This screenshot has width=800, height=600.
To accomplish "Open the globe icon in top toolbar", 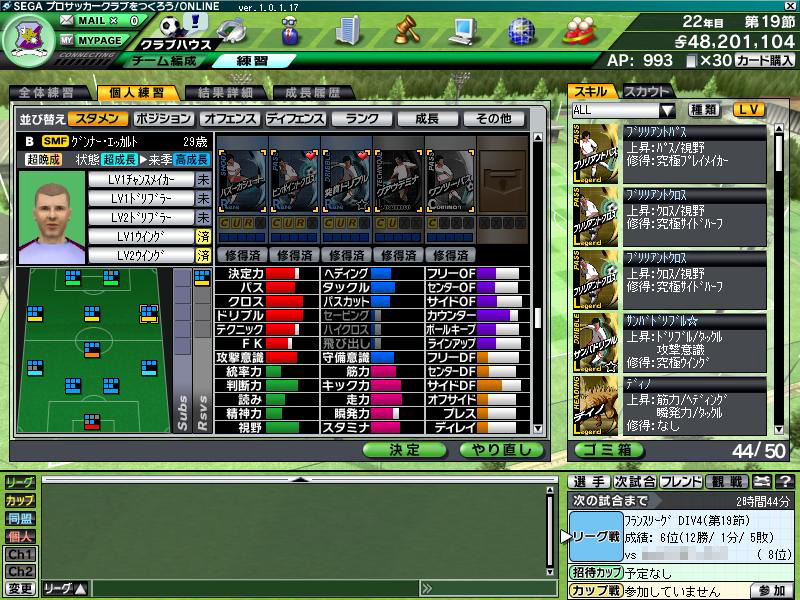I will (521, 31).
